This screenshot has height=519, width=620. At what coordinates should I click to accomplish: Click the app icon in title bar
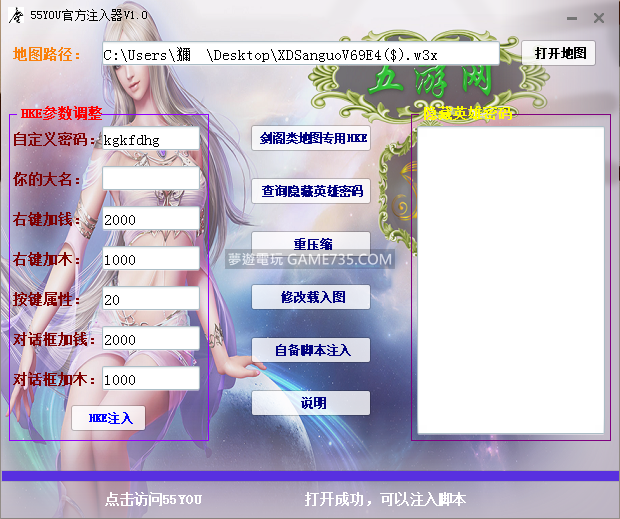click(x=16, y=16)
